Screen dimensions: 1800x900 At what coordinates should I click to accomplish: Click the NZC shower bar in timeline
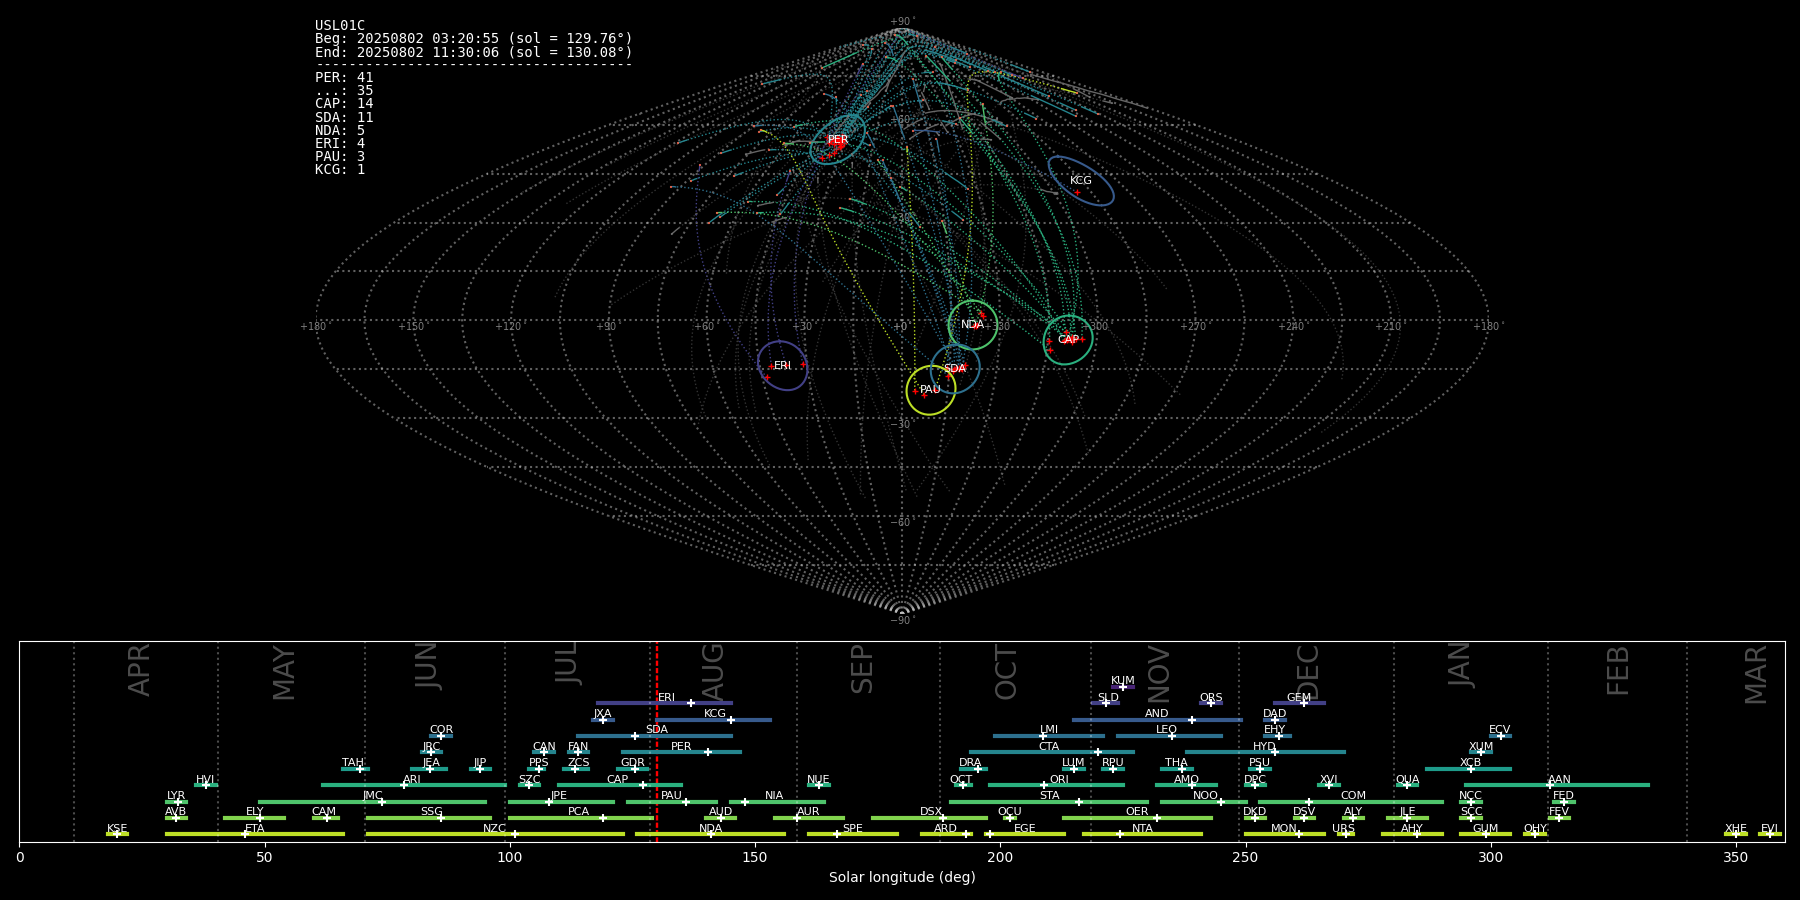(495, 834)
